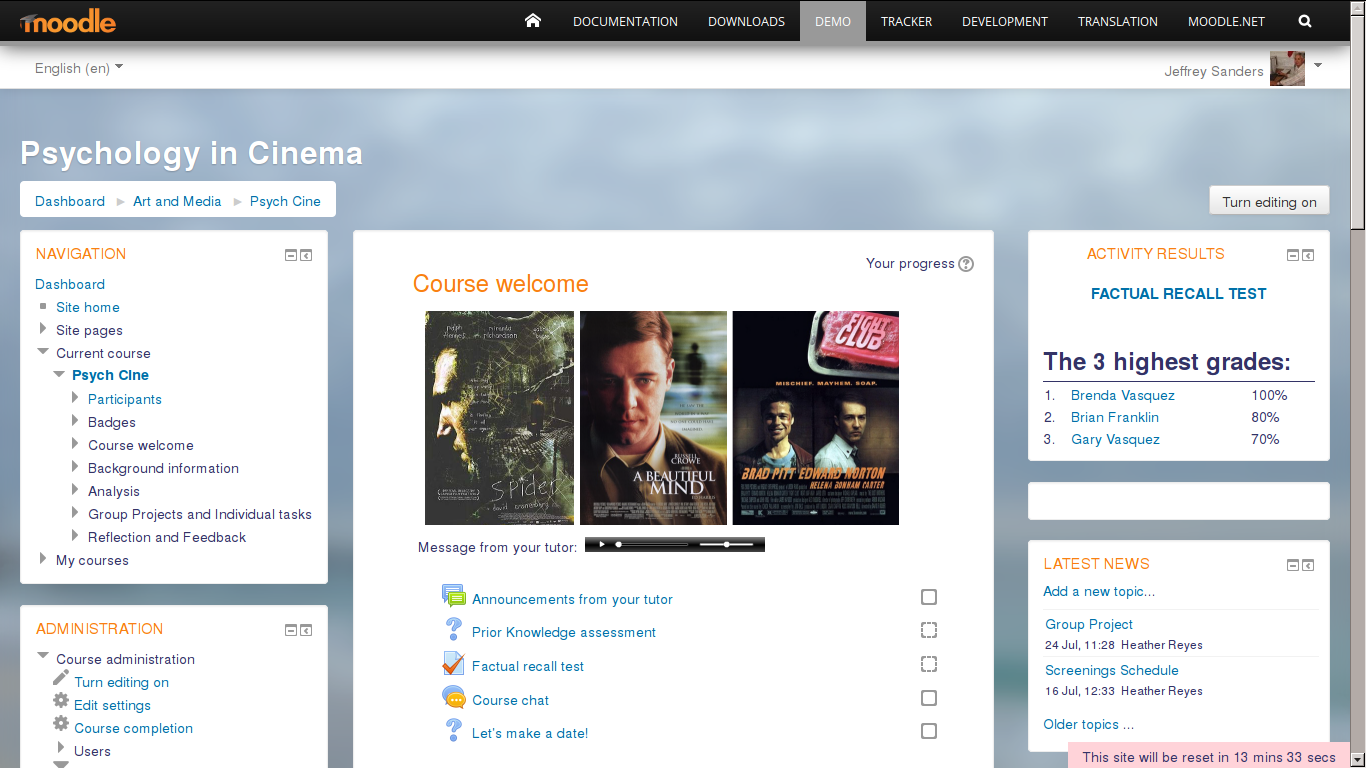Click the forum icon beside Announcements from your tutor

click(x=454, y=597)
